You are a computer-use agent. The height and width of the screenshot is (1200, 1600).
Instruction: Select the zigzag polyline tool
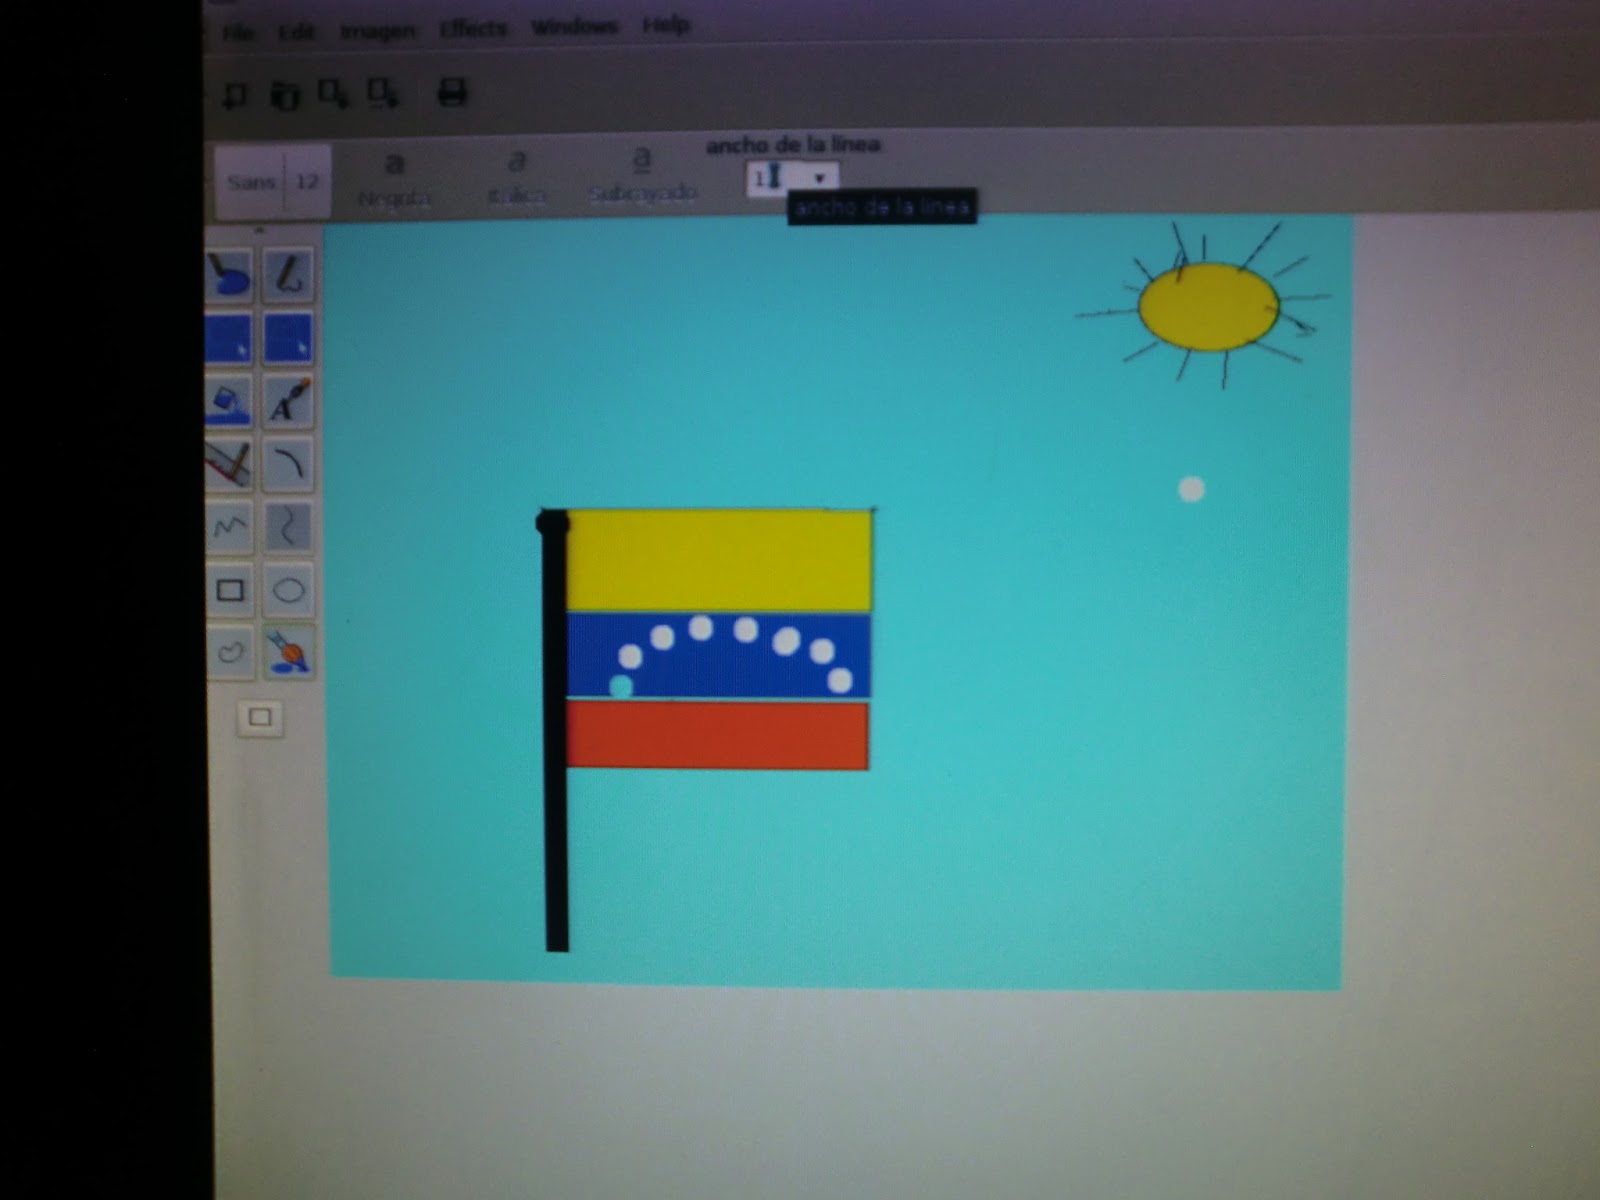[231, 527]
